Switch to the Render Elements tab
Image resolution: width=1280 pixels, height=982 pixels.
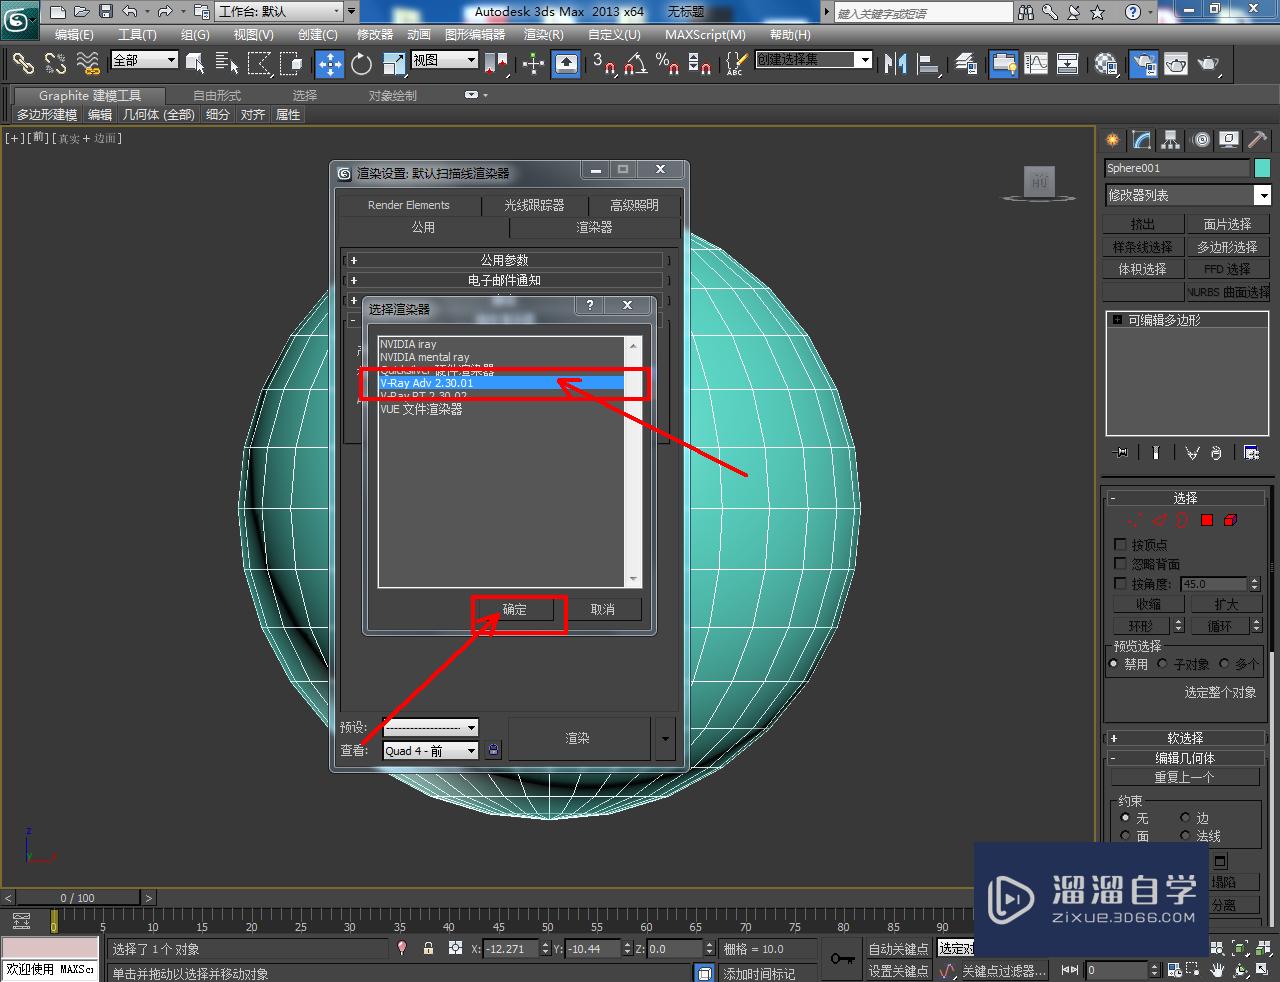click(x=409, y=205)
